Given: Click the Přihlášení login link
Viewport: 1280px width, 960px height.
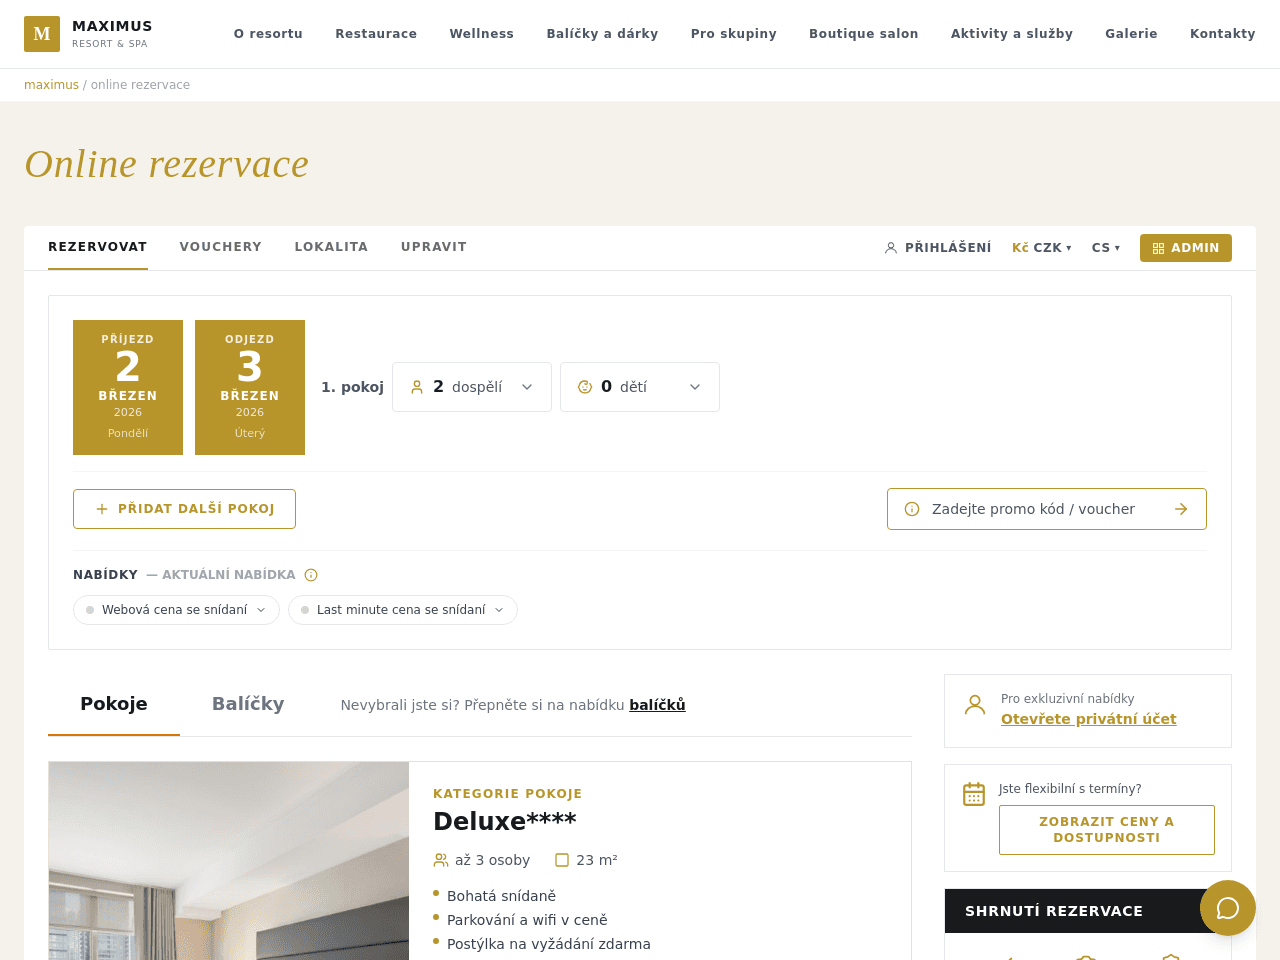Looking at the screenshot, I should [x=938, y=248].
